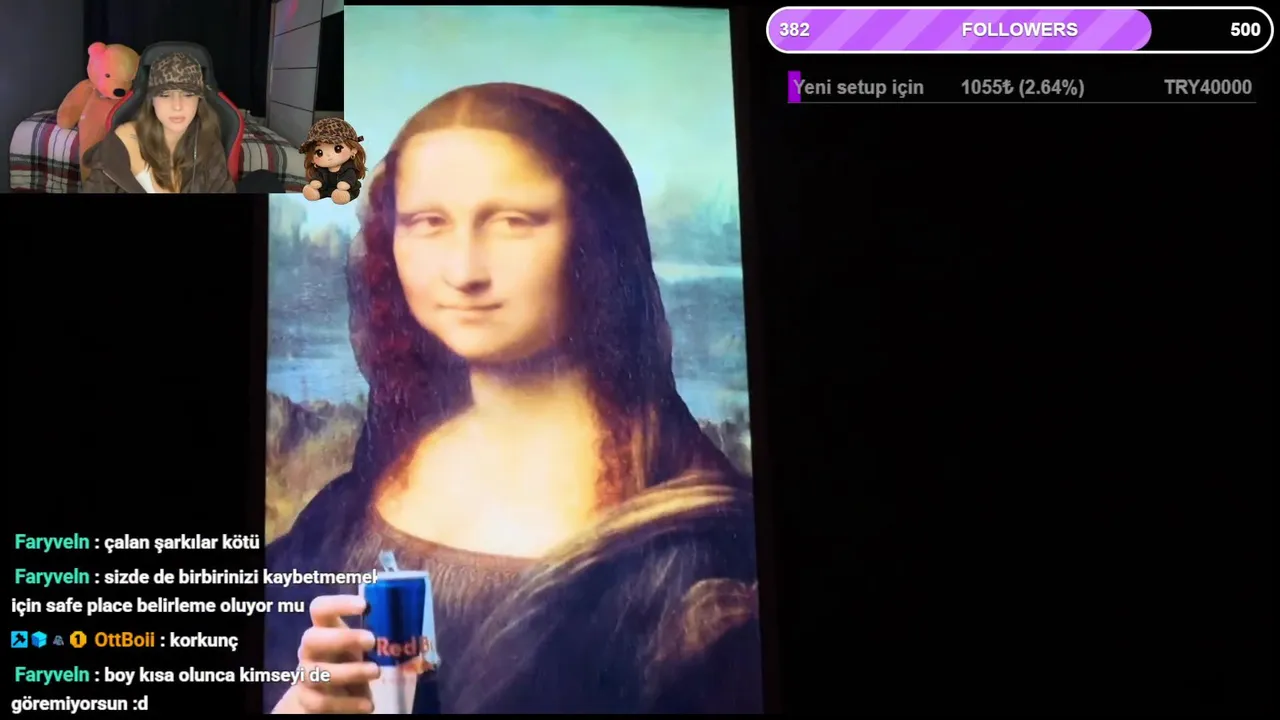Click Faryveln on the 'çalan şarkılar kötü' message
The height and width of the screenshot is (720, 1280).
point(52,542)
